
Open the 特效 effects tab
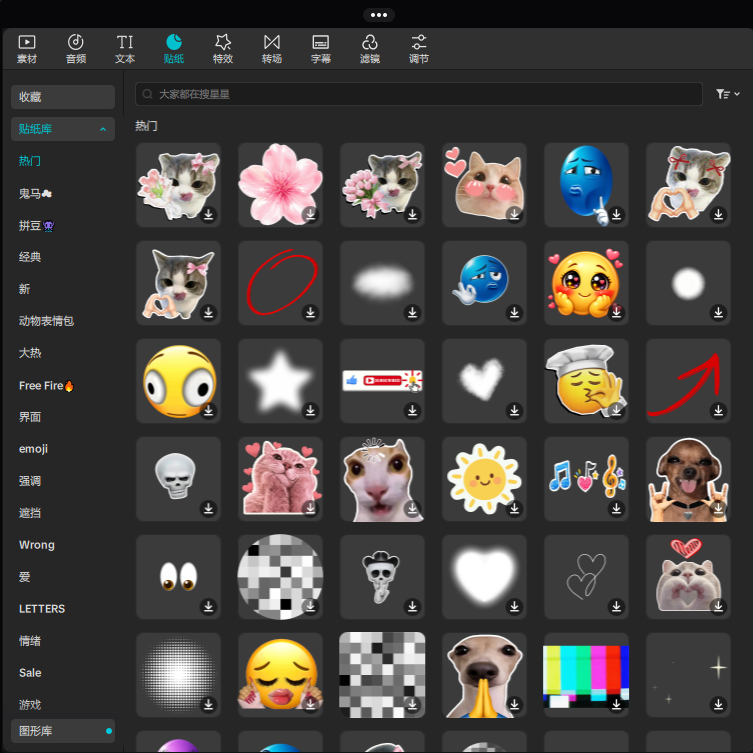[x=223, y=49]
